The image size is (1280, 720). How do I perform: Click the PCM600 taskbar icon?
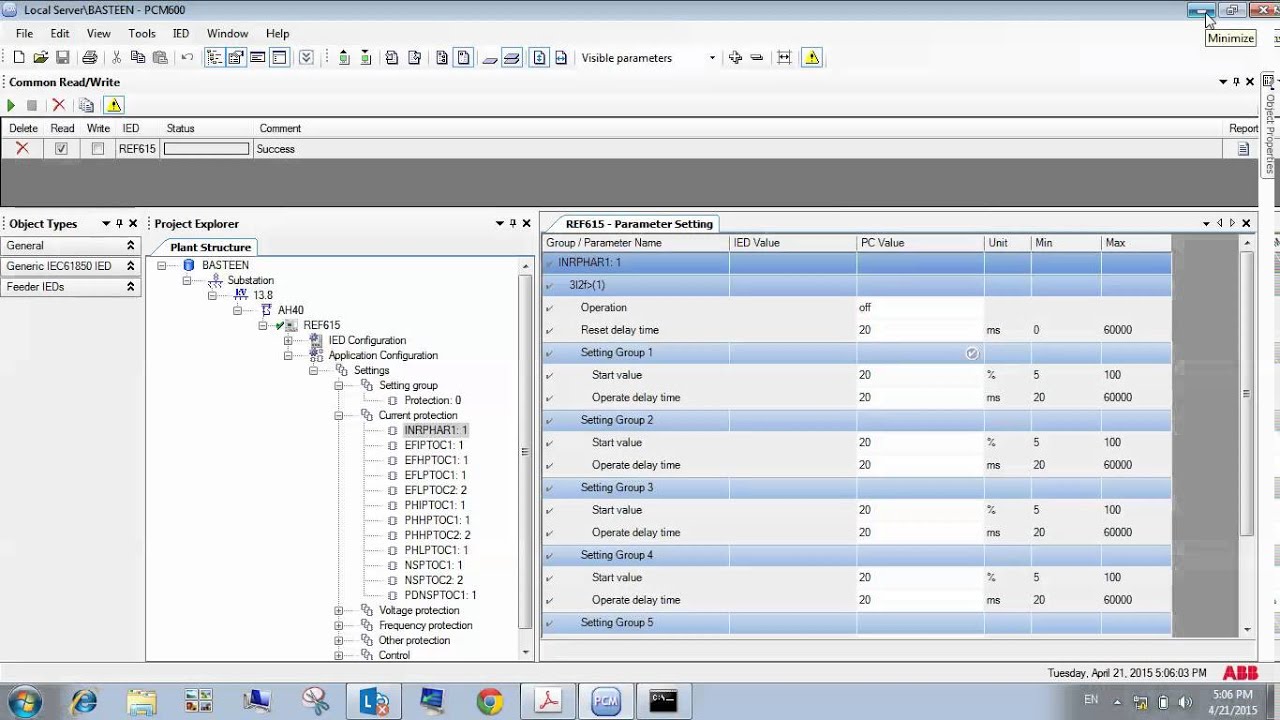coord(606,701)
